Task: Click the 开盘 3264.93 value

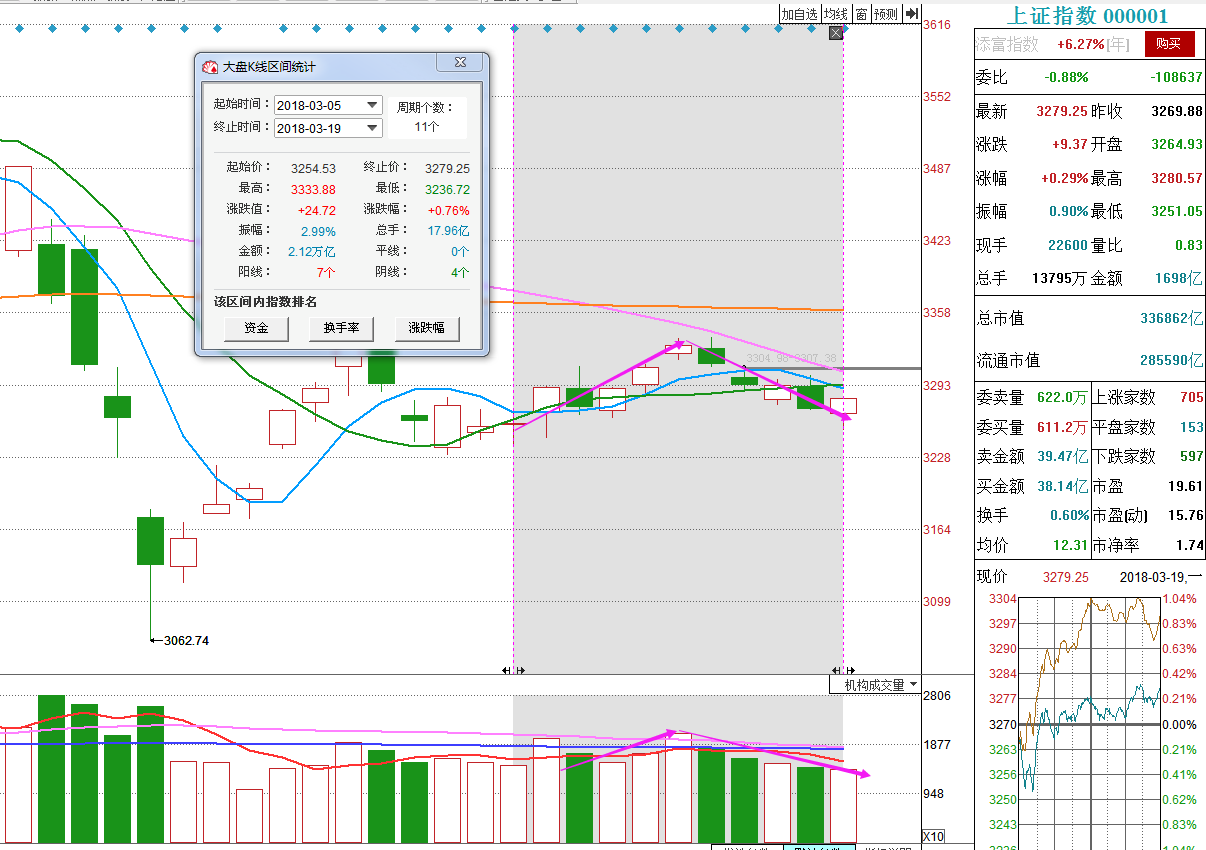Action: [x=1176, y=145]
